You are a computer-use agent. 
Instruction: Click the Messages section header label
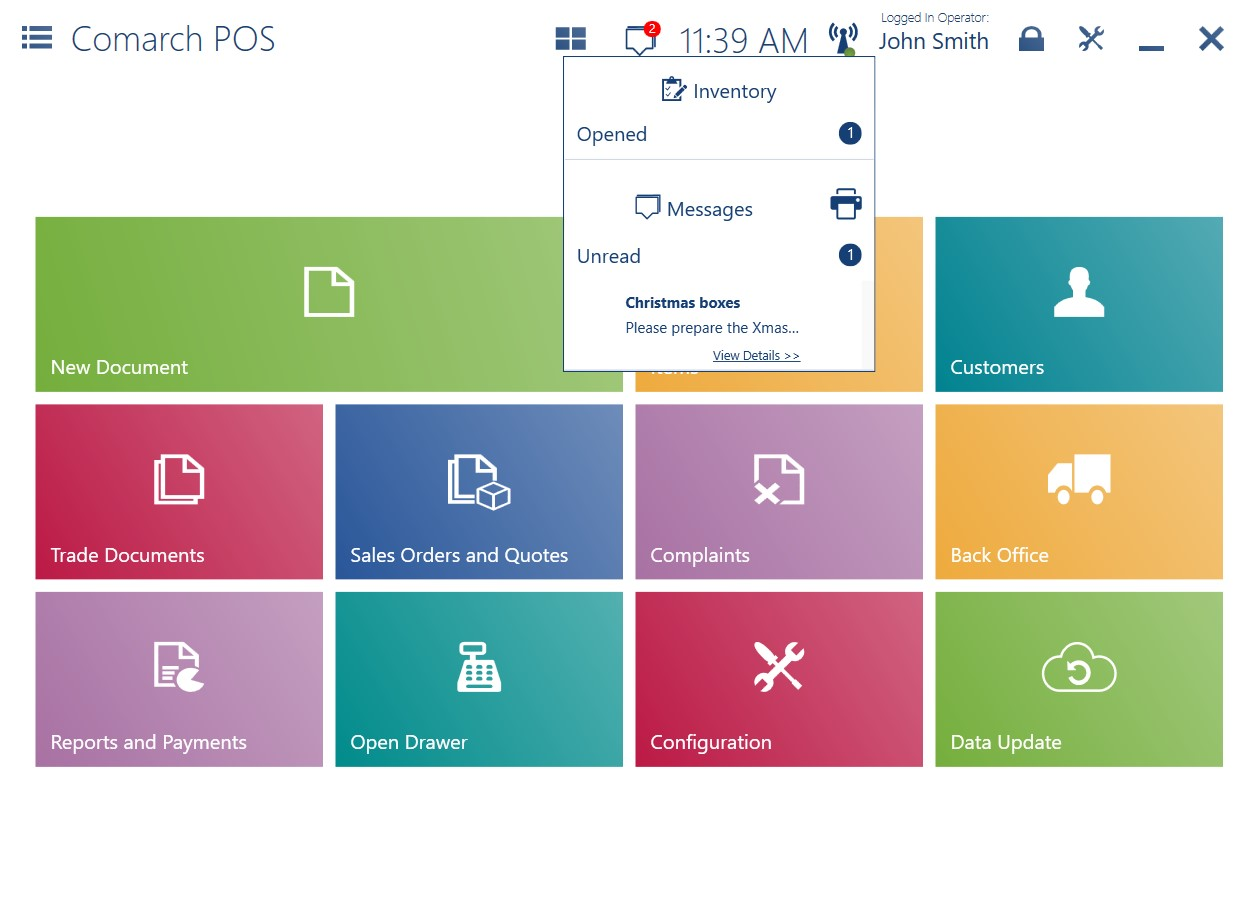coord(710,209)
